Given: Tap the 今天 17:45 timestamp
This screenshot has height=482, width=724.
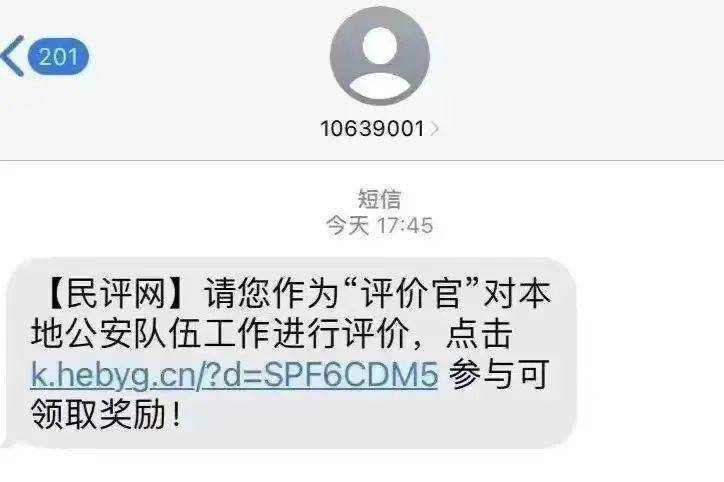Looking at the screenshot, I should [380, 226].
